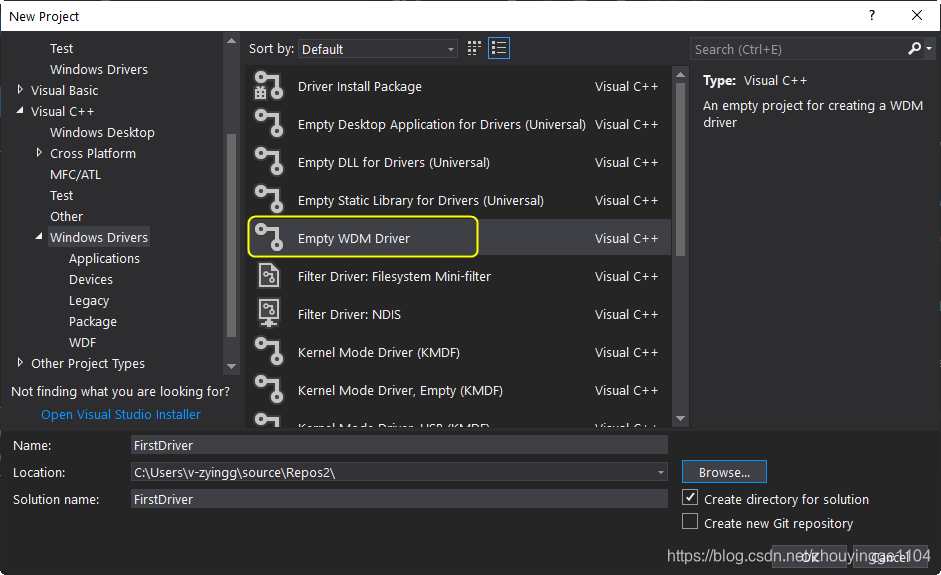Image resolution: width=941 pixels, height=575 pixels.
Task: Click the Search (Ctrl+E) box
Action: point(798,49)
